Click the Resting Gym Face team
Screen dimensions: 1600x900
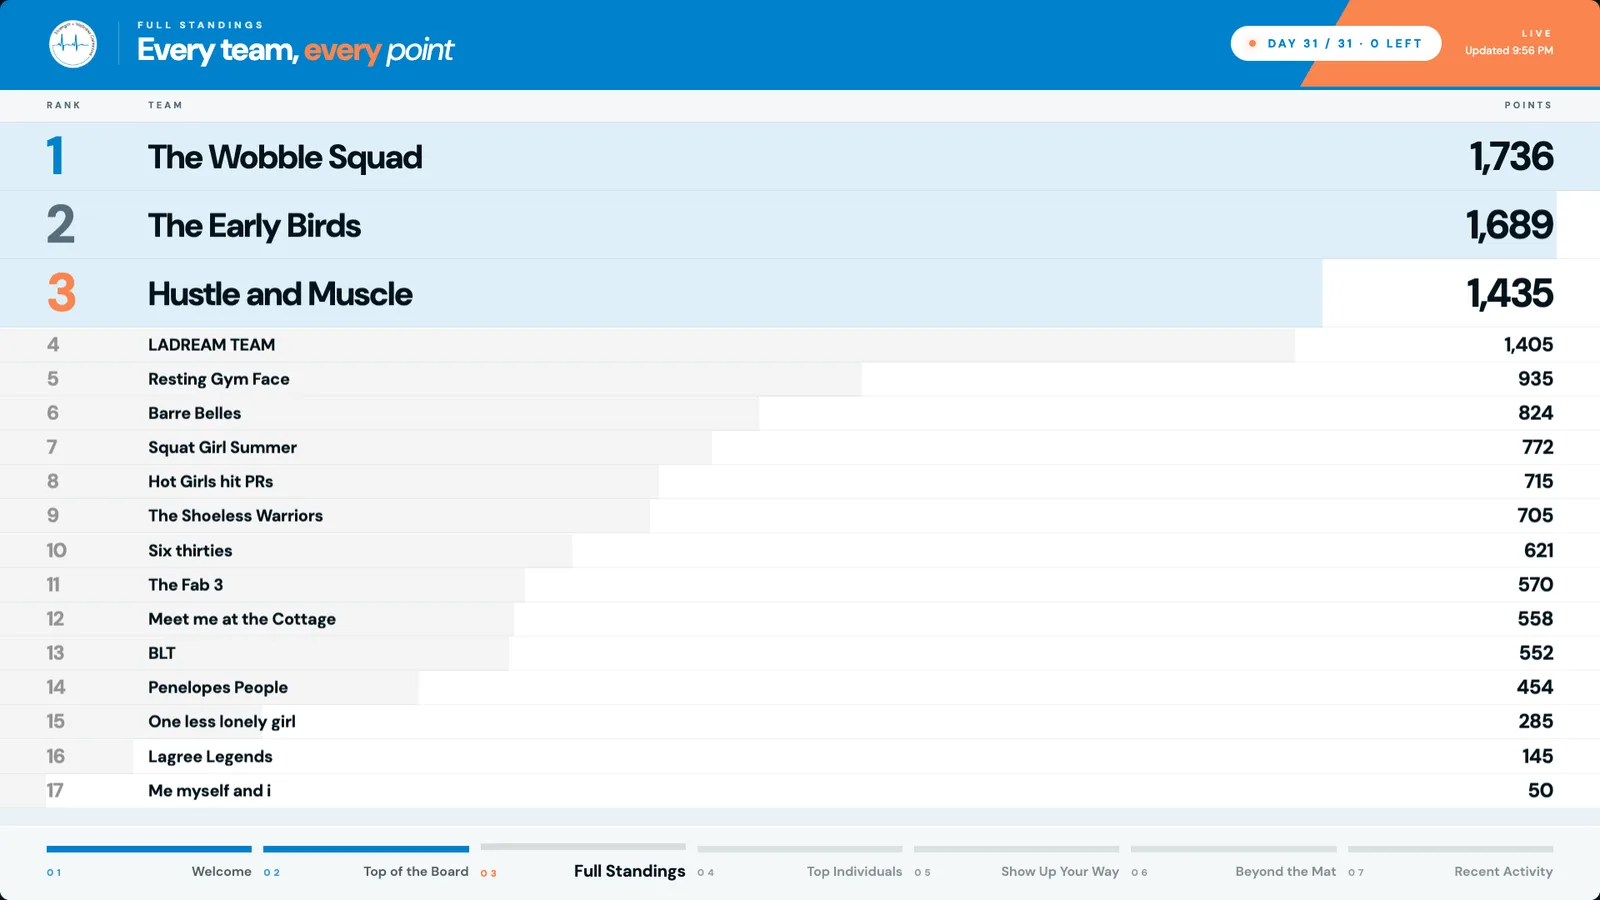click(x=219, y=379)
